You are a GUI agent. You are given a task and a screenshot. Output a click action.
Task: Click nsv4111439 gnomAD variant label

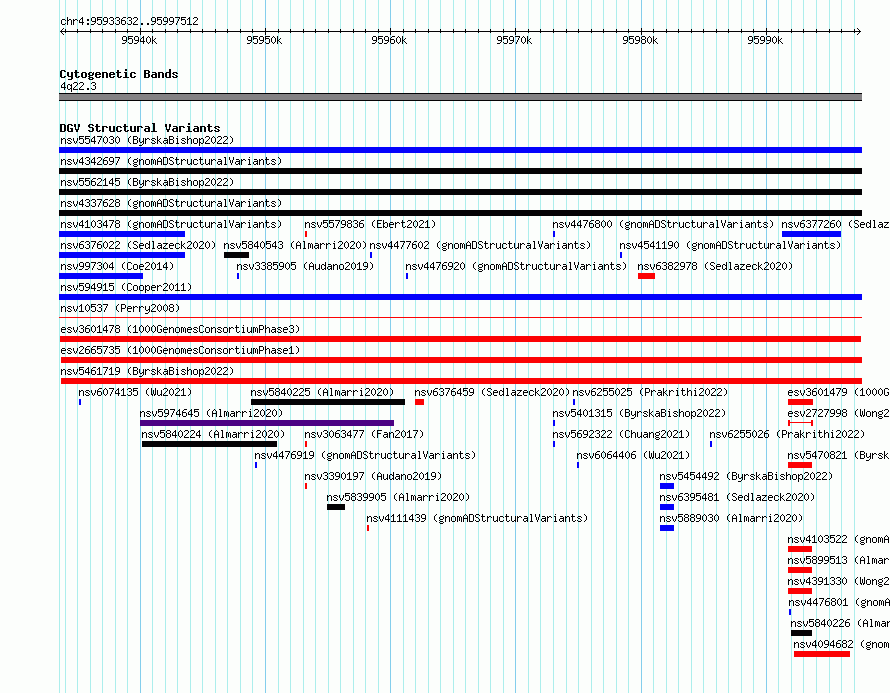[477, 518]
